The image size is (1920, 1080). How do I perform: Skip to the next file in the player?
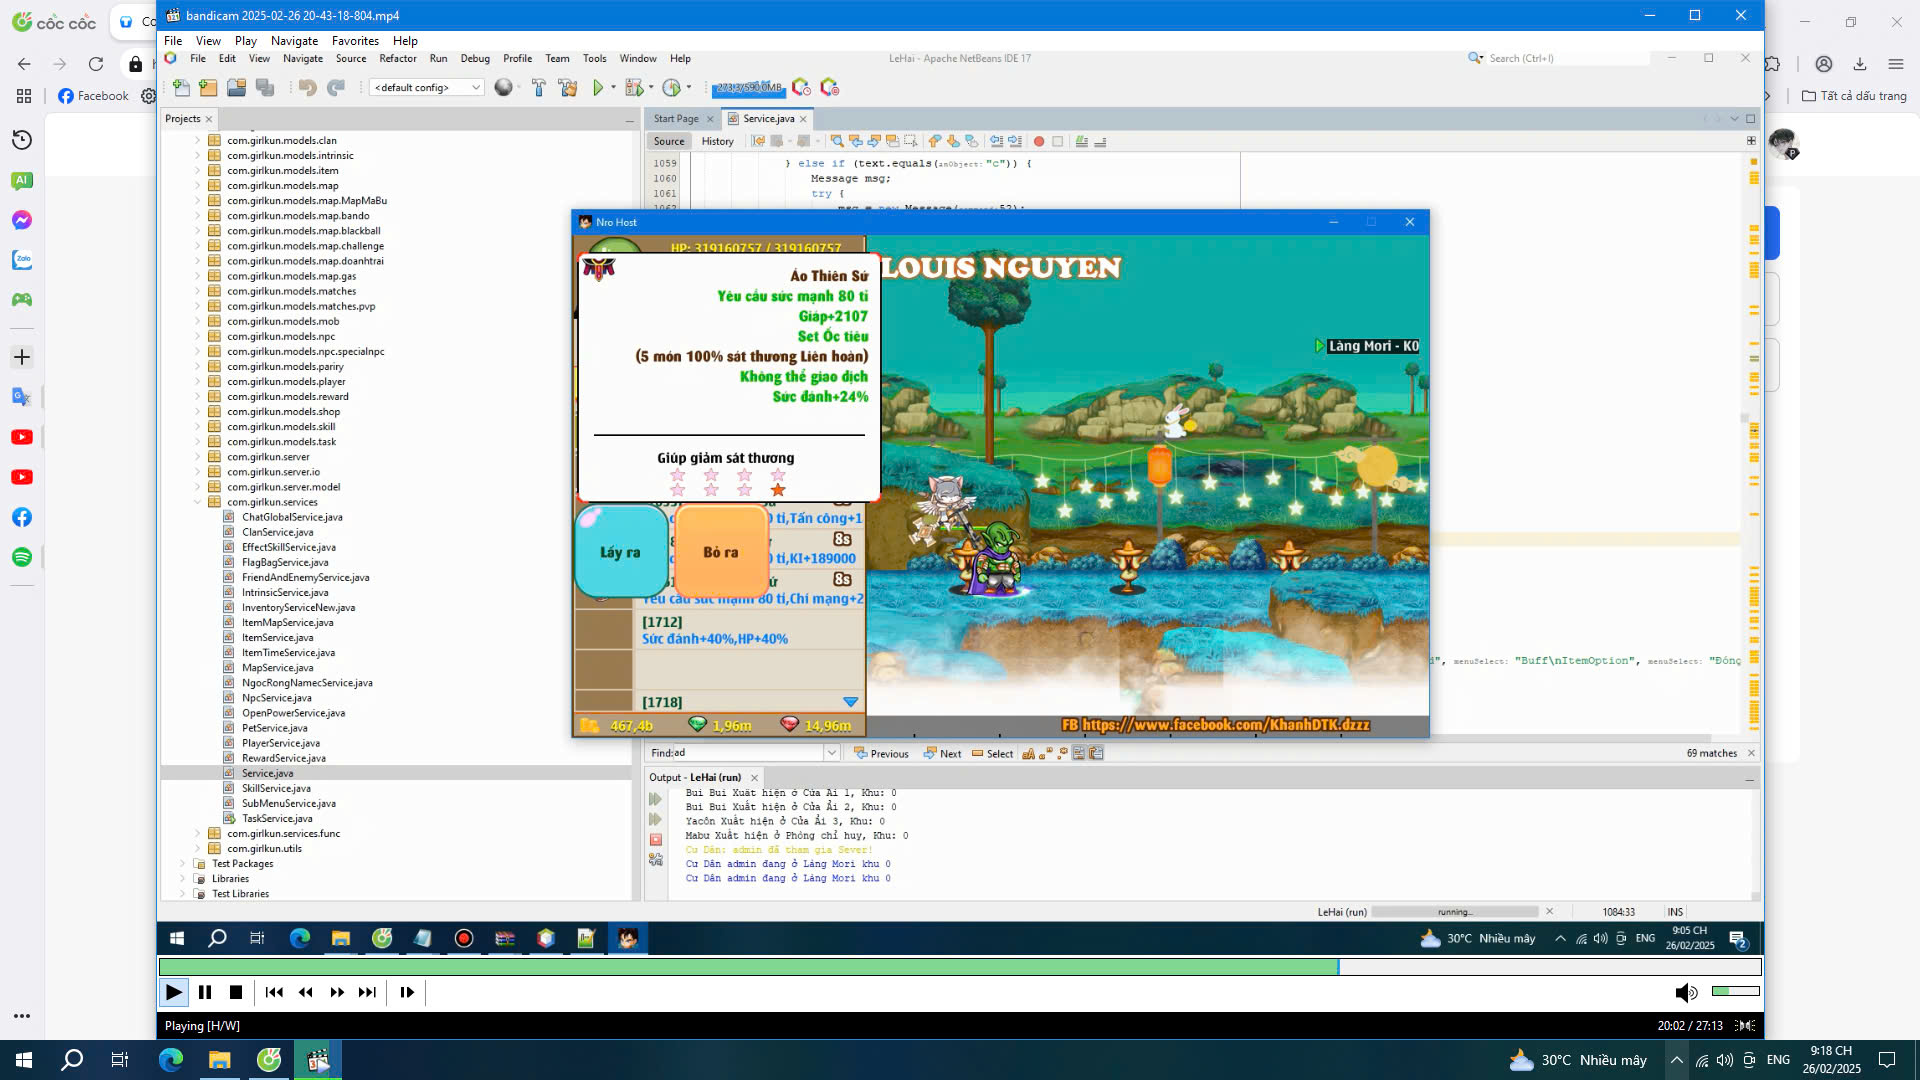pos(368,992)
